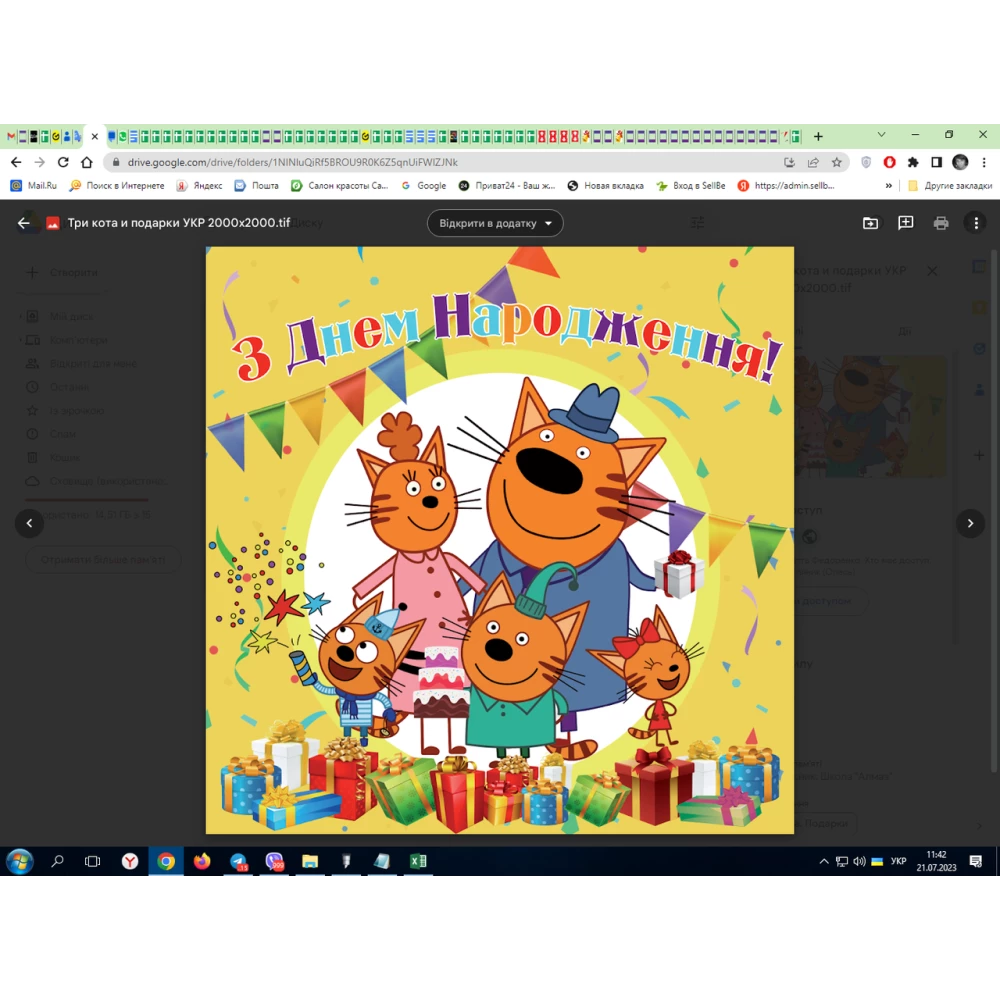The image size is (1000, 1000).
Task: Click the network icon in the tray
Action: (x=842, y=862)
